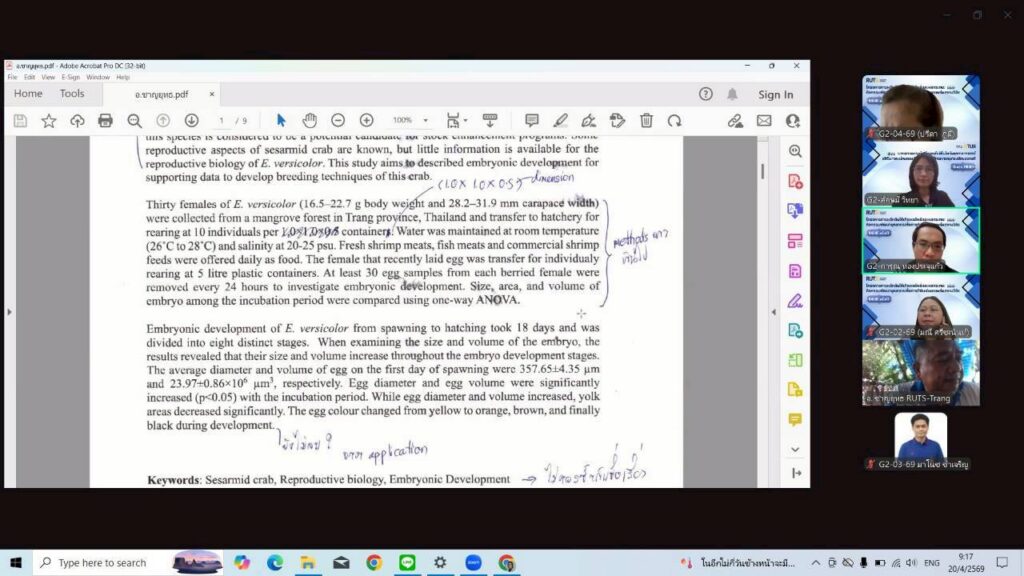1024x576 pixels.
Task: Open the Fill & Sign tool in sidebar
Action: [x=795, y=300]
